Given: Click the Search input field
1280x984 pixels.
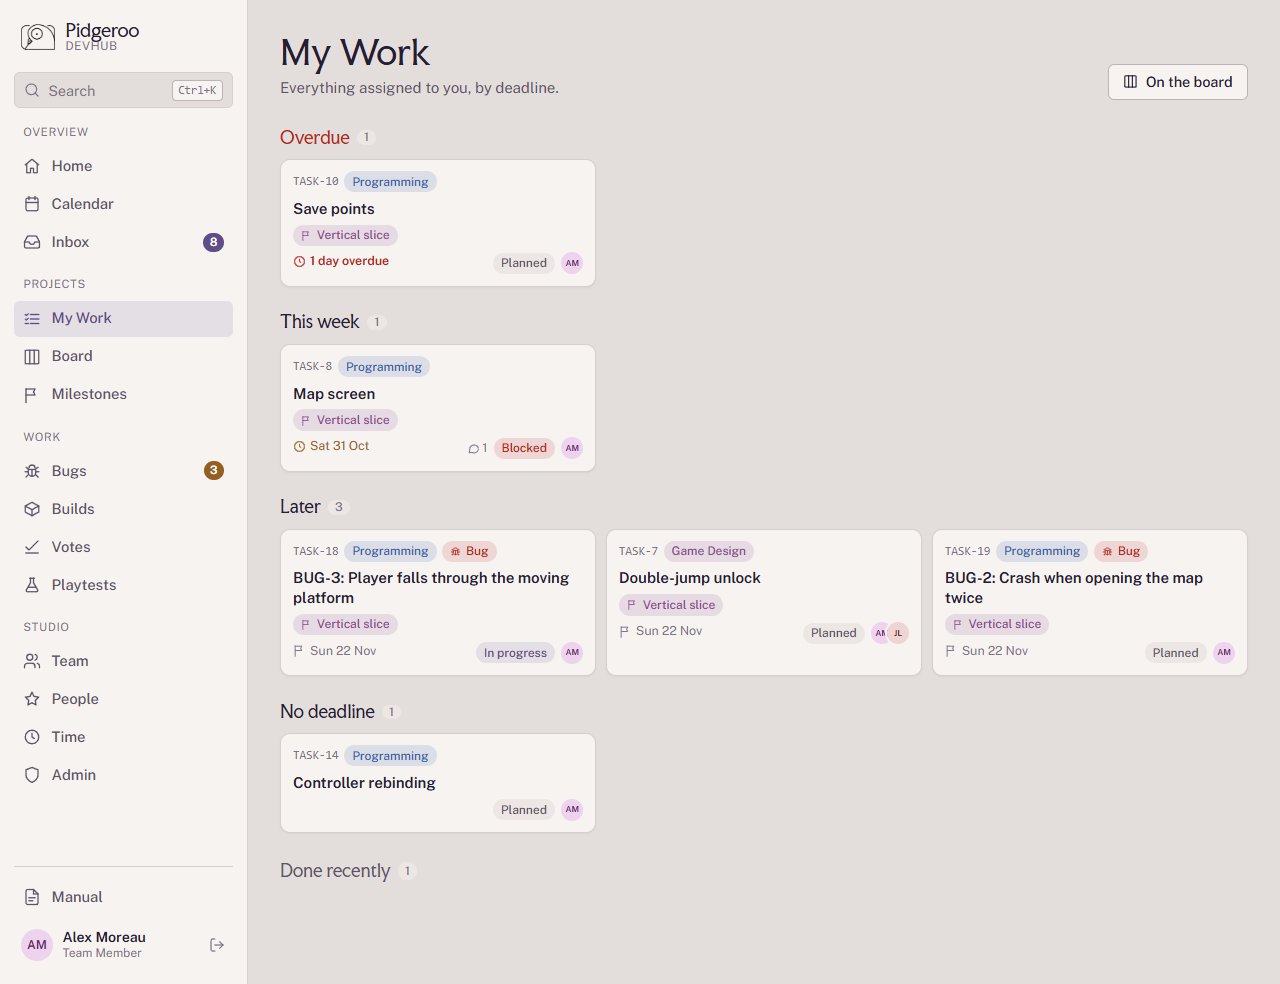Looking at the screenshot, I should [x=123, y=90].
